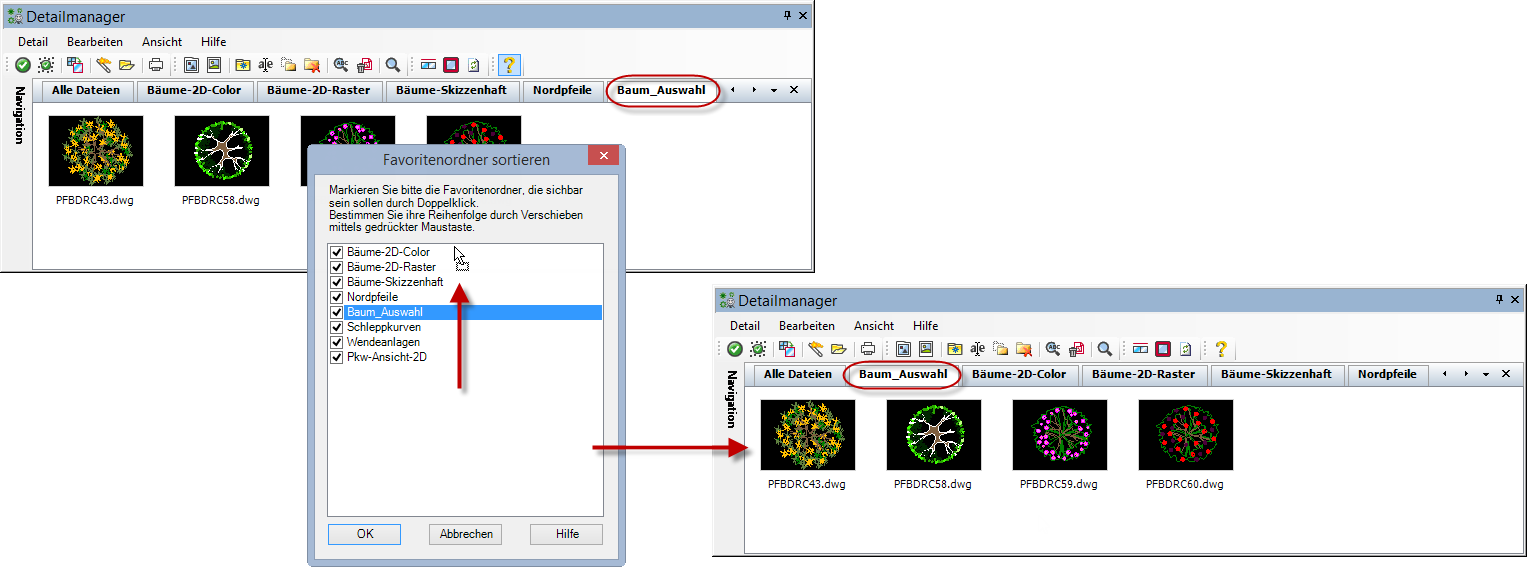This screenshot has height=569, width=1527.
Task: Switch to Nordpfeile tab in lower Detailmanager
Action: [1386, 374]
